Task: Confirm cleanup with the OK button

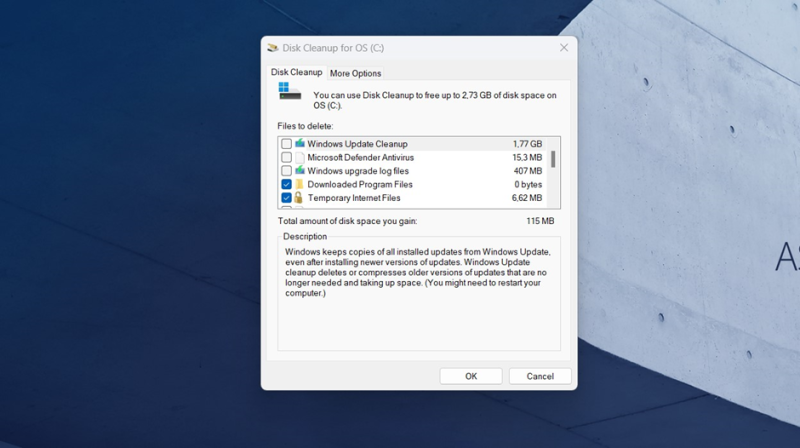Action: point(471,376)
